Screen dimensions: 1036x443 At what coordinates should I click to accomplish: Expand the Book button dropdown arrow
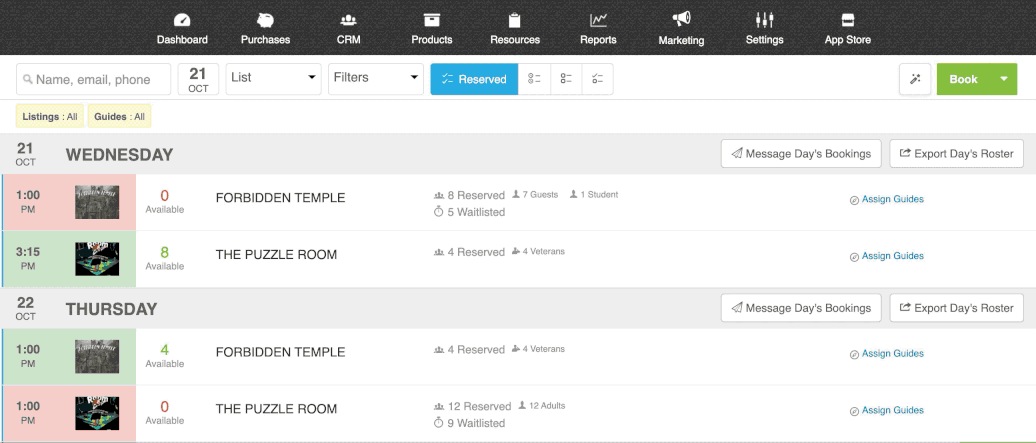(1004, 79)
